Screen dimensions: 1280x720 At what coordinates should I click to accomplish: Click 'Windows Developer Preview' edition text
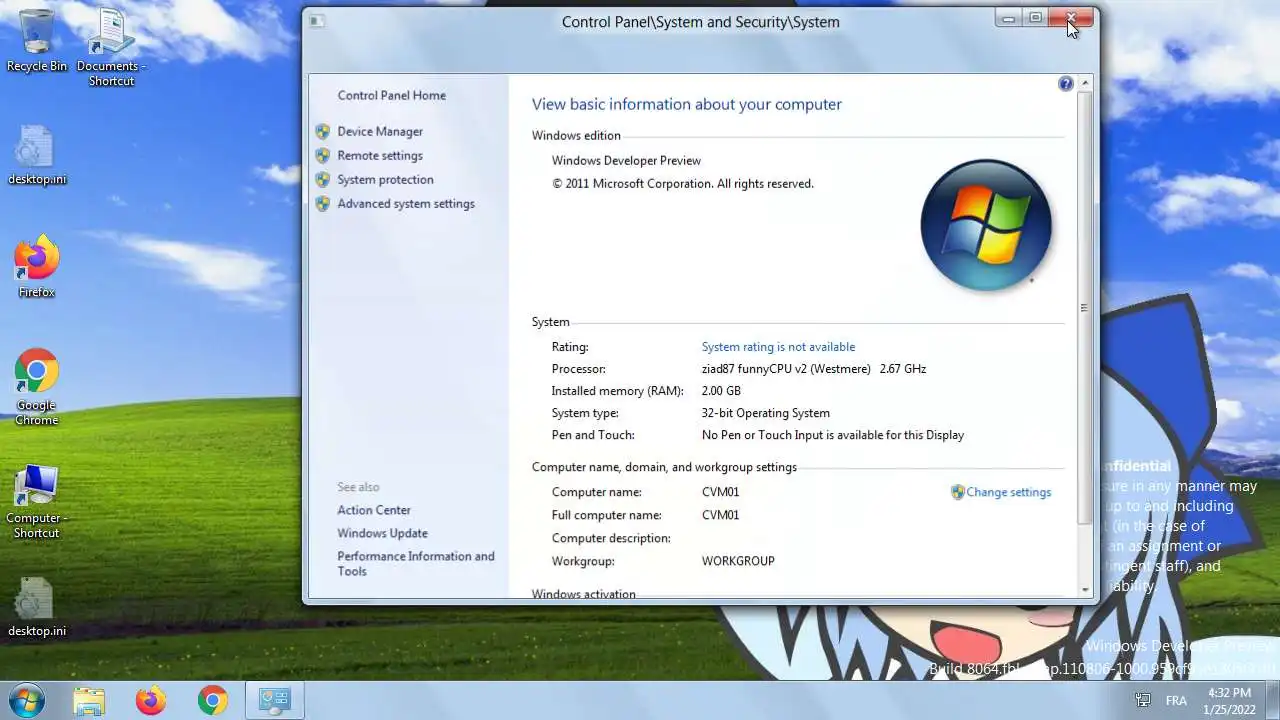tap(626, 160)
